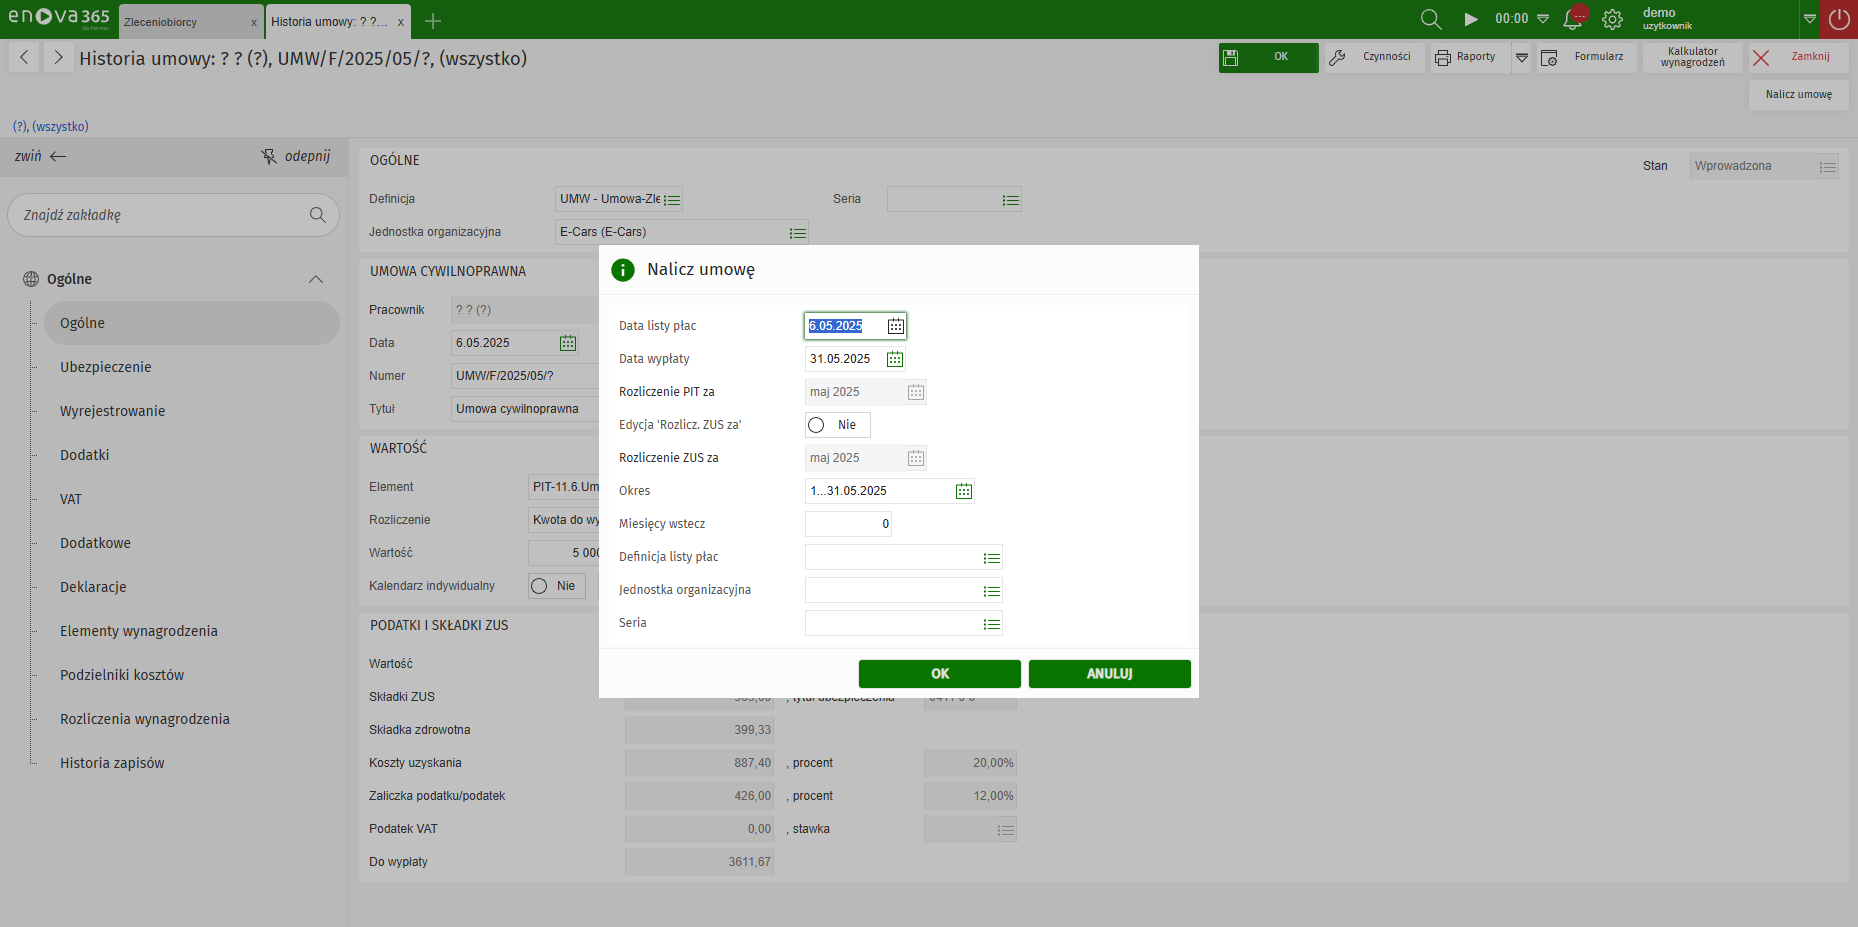Image resolution: width=1858 pixels, height=927 pixels.
Task: Unpin the sidebar with odepnij
Action: pyautogui.click(x=296, y=156)
